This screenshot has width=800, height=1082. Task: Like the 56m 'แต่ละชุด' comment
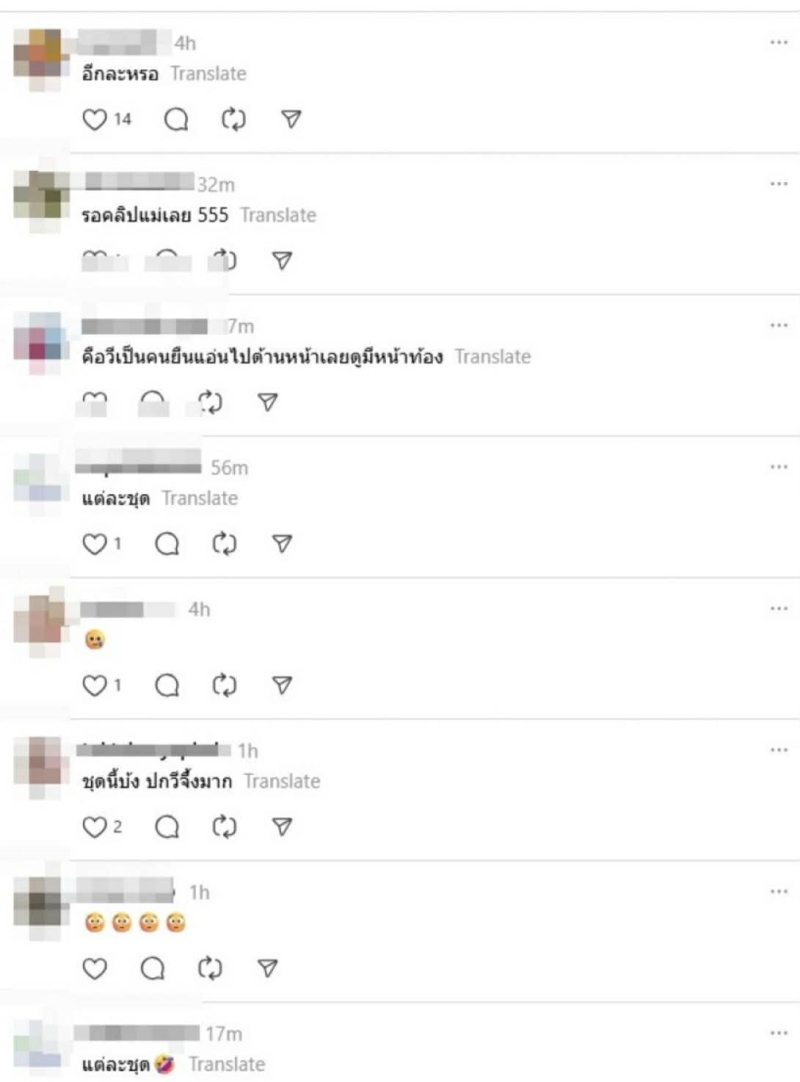pyautogui.click(x=95, y=544)
